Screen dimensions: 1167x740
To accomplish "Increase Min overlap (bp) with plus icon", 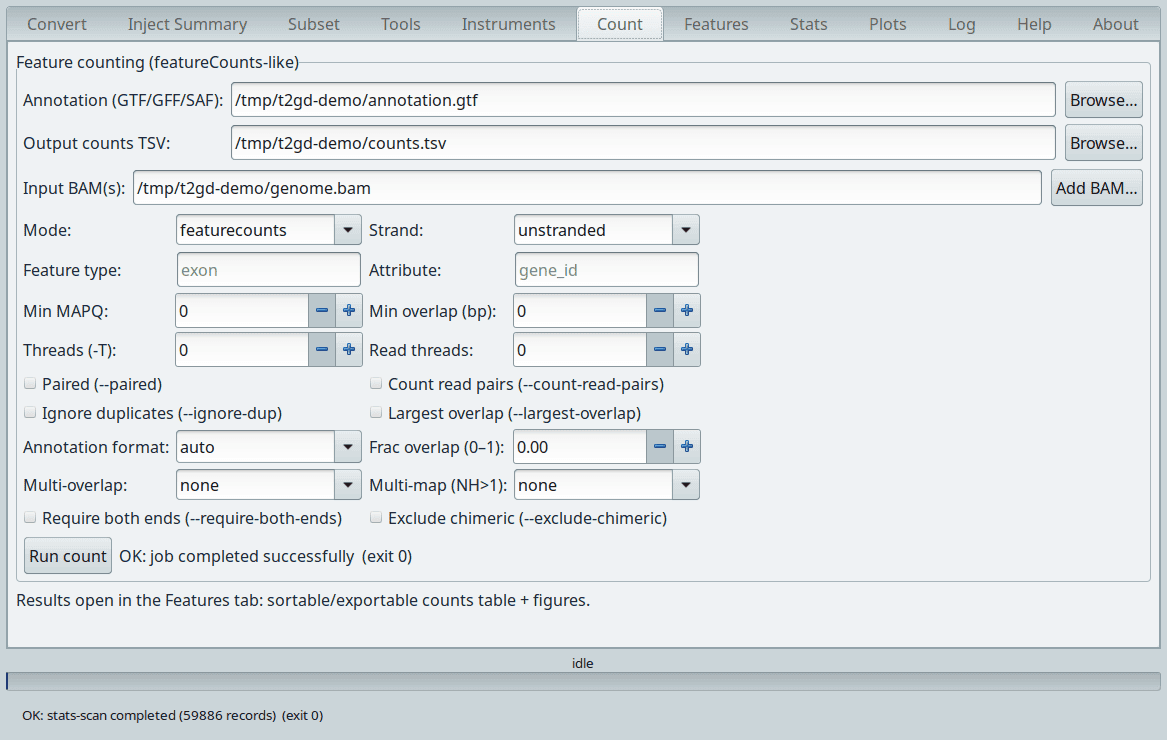I will 686,310.
